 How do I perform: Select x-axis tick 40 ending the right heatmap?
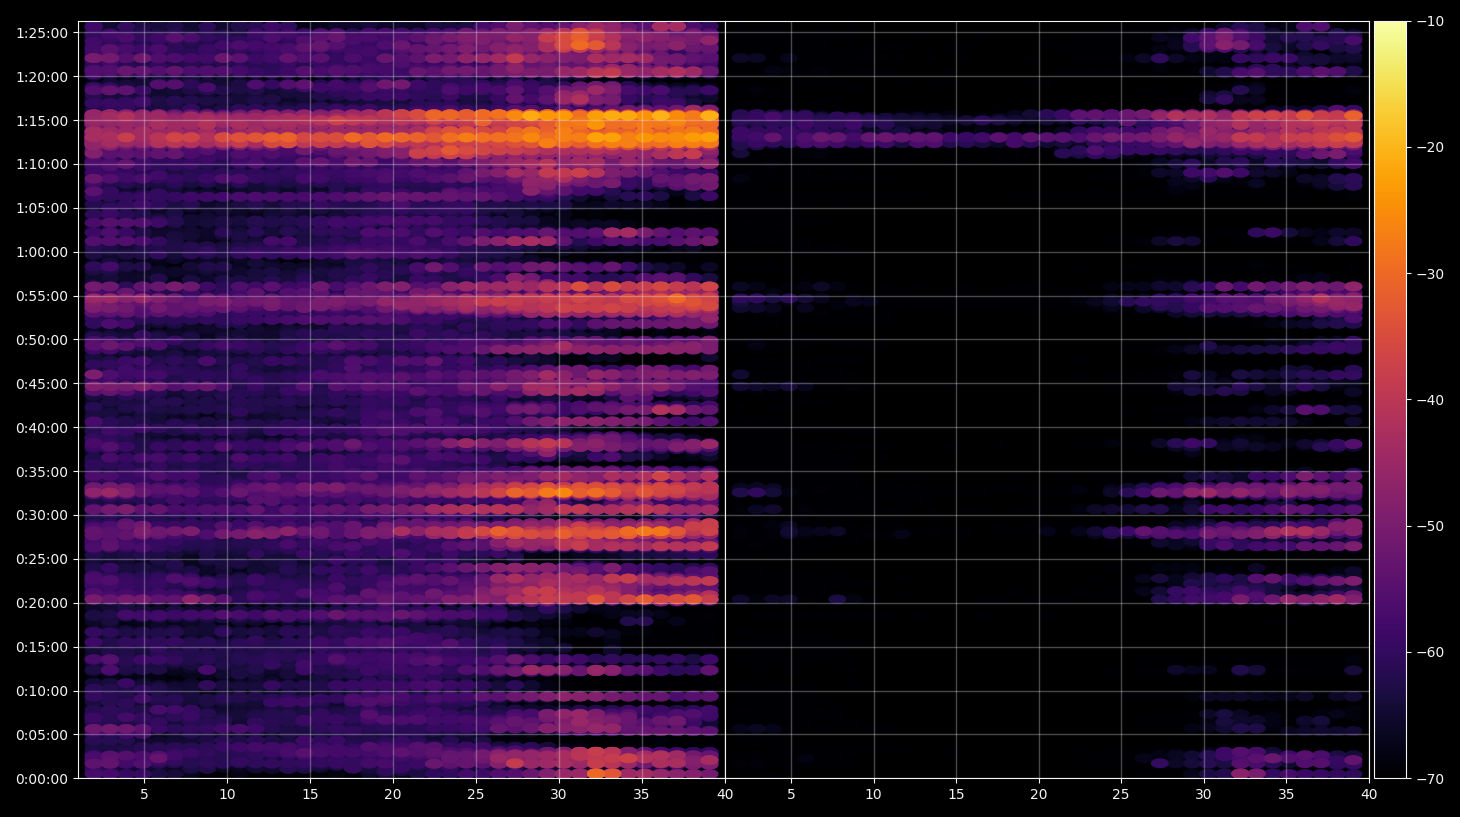(x=1369, y=795)
